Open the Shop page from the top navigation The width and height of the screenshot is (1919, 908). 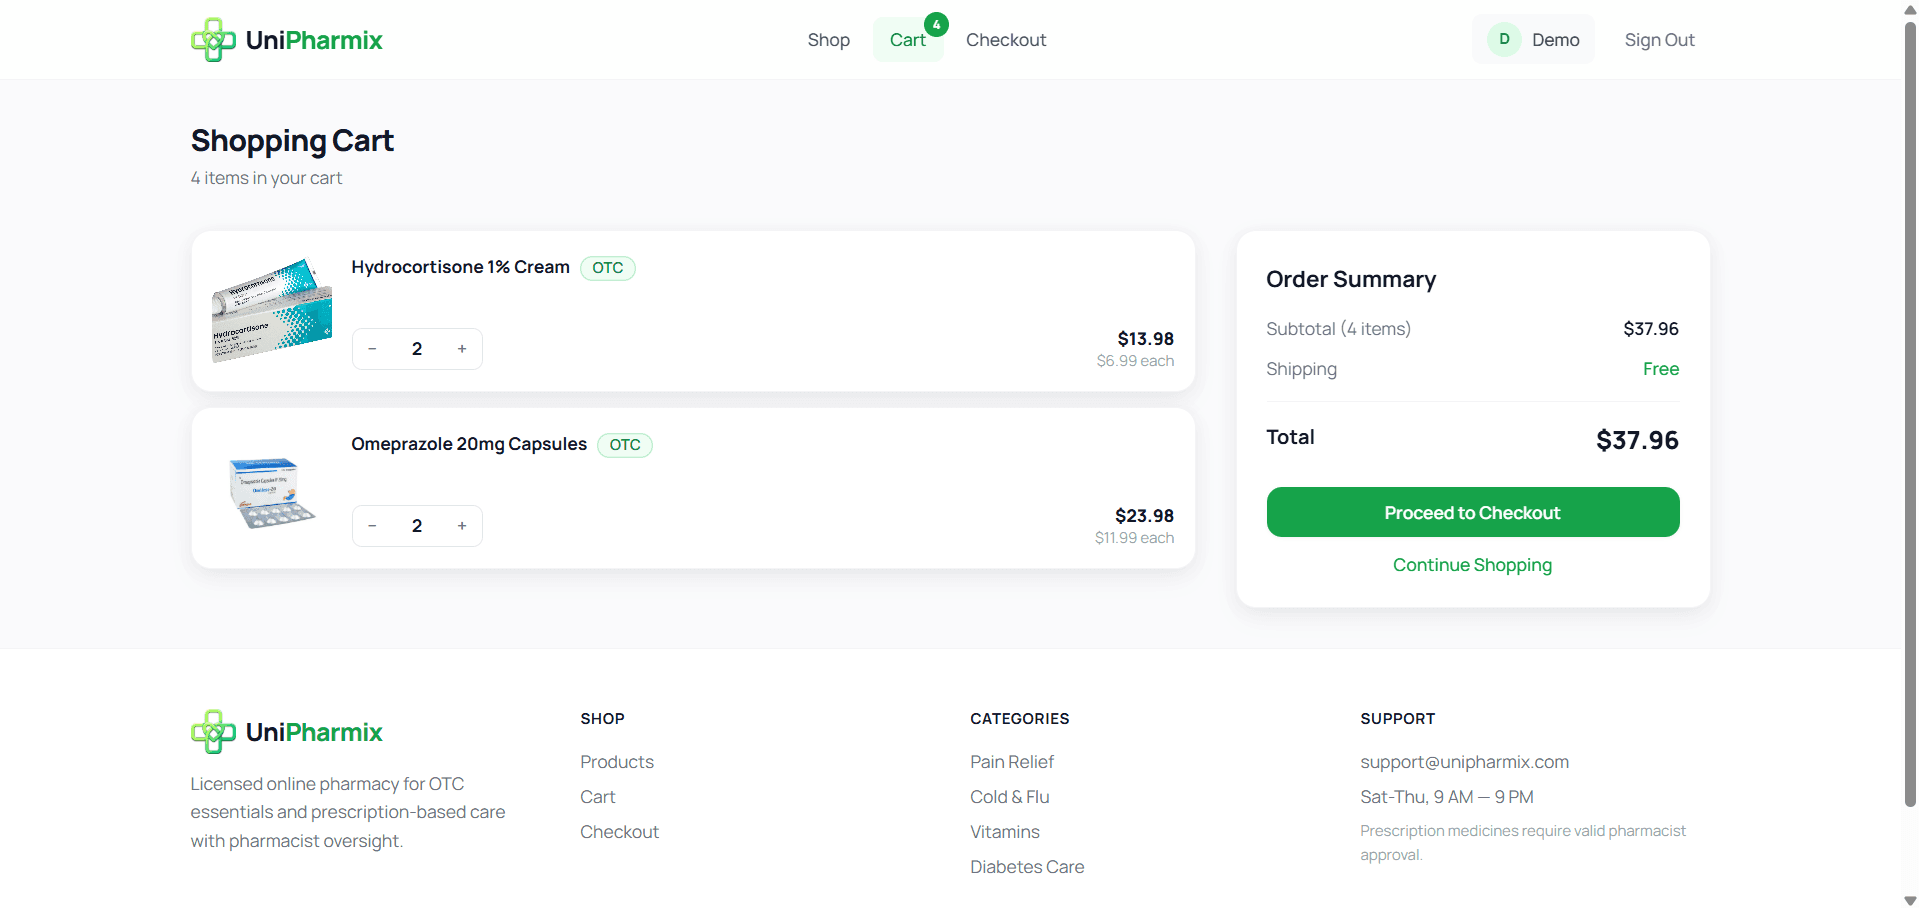[828, 39]
